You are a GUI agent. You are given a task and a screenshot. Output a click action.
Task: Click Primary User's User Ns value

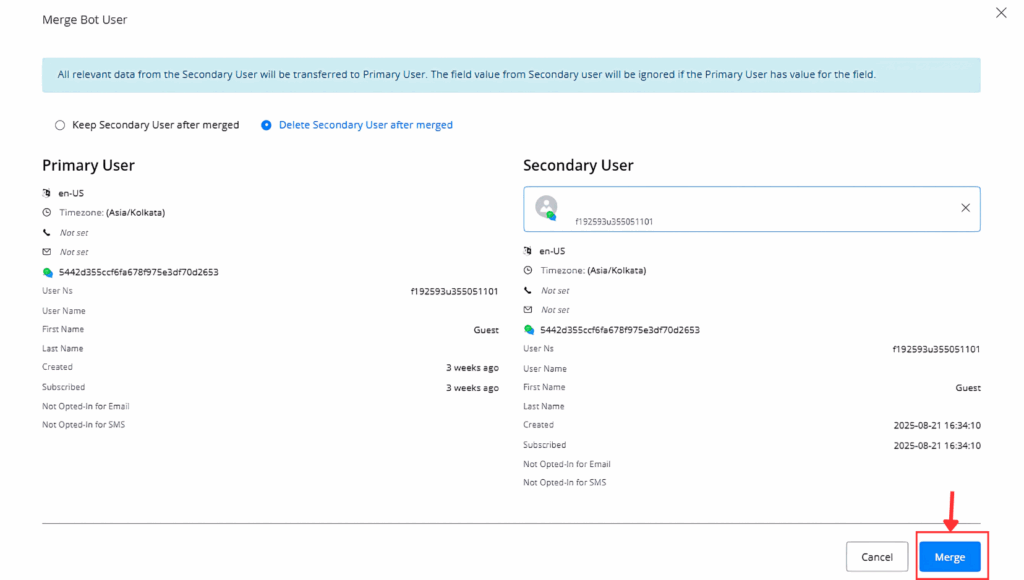tap(454, 291)
